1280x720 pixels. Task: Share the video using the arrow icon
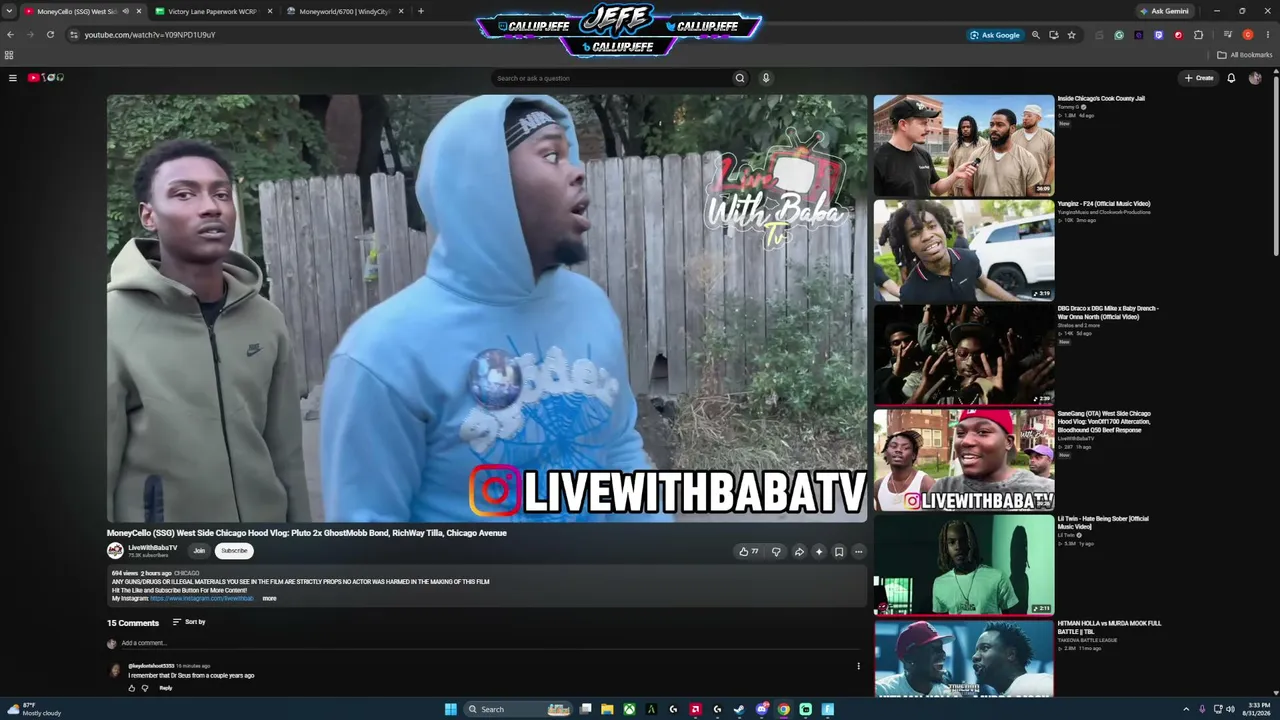point(799,551)
